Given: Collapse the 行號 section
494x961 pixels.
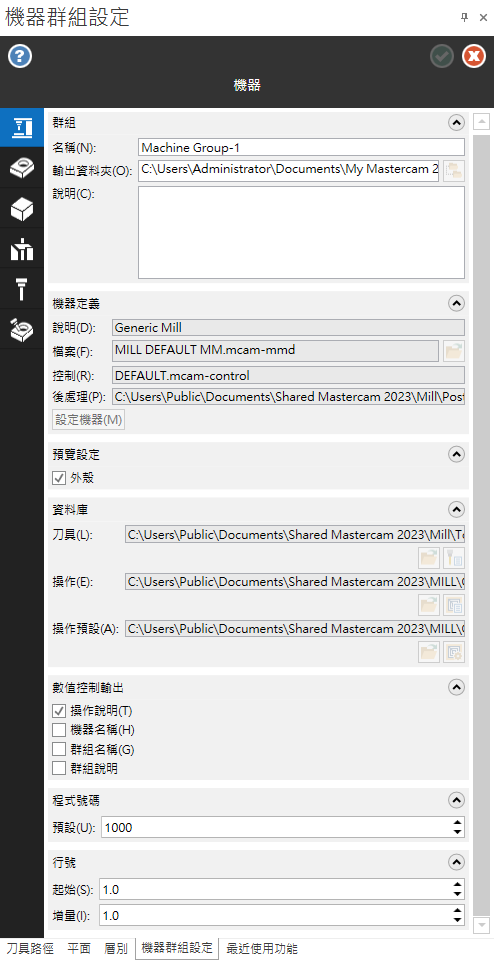Looking at the screenshot, I should 456,862.
